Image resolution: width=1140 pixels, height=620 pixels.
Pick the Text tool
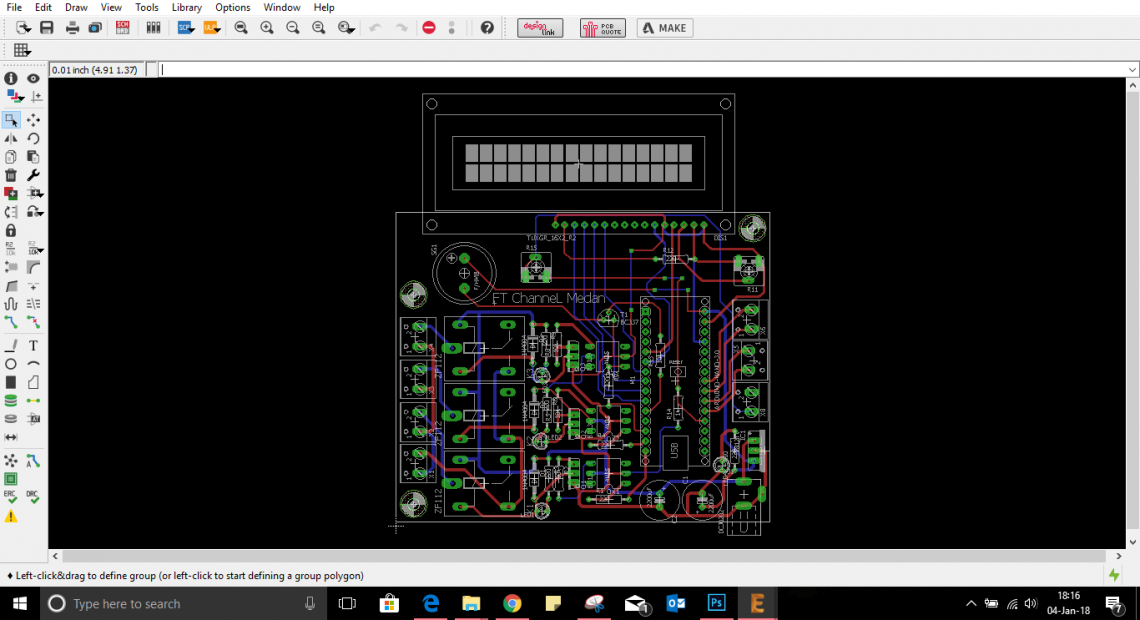pyautogui.click(x=33, y=346)
